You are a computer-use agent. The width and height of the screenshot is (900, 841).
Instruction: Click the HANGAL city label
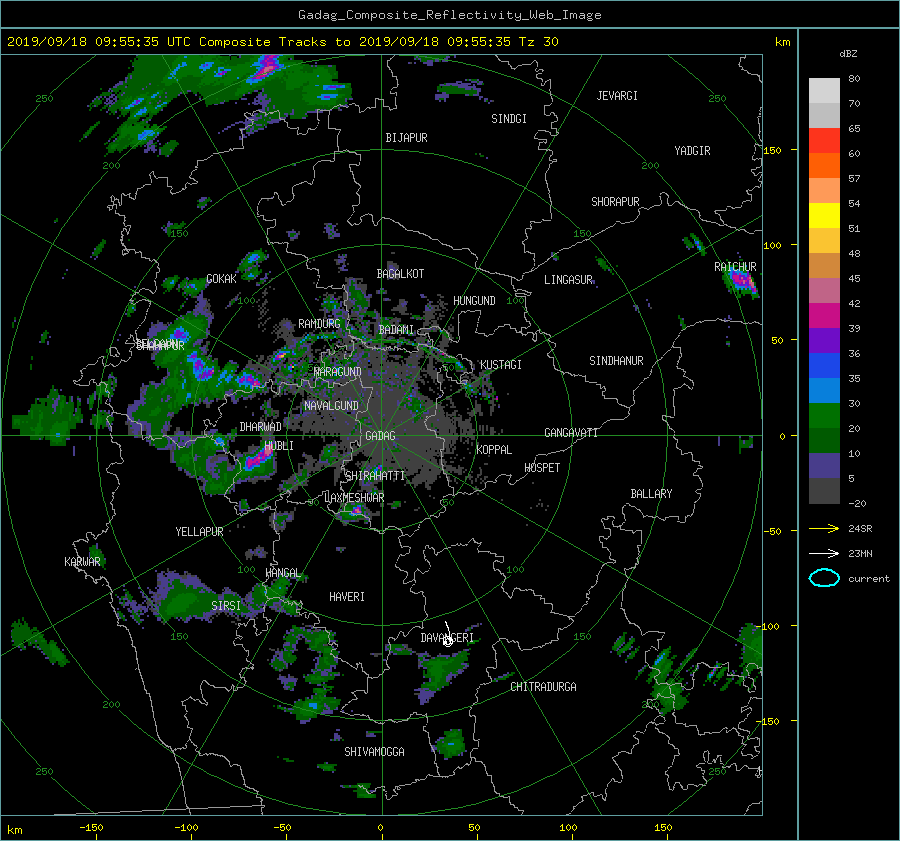coord(283,573)
